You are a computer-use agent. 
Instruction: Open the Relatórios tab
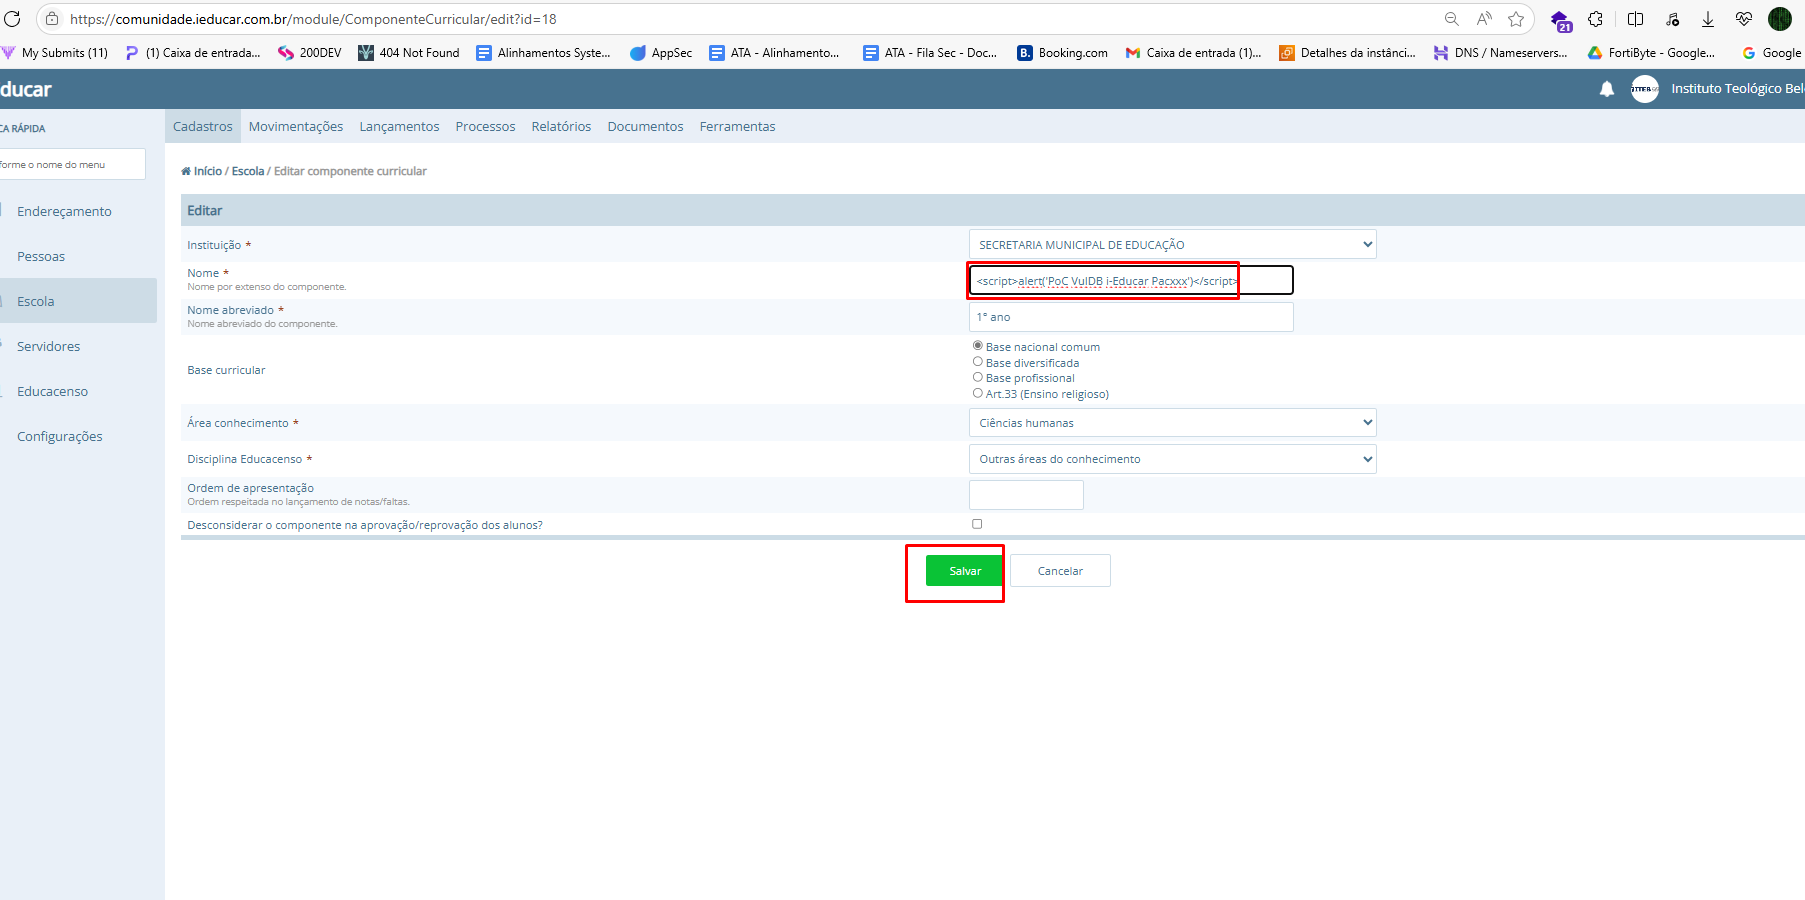point(561,126)
